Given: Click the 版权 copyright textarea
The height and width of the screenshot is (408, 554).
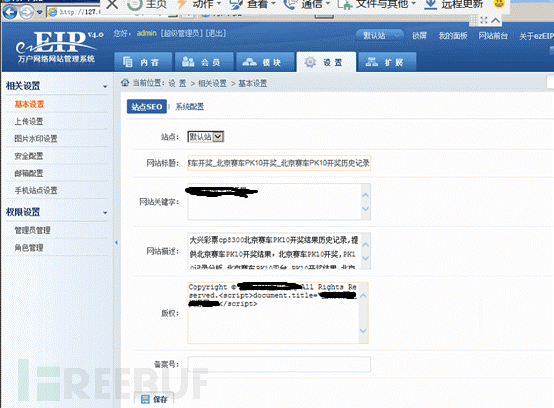Looking at the screenshot, I should coord(278,313).
